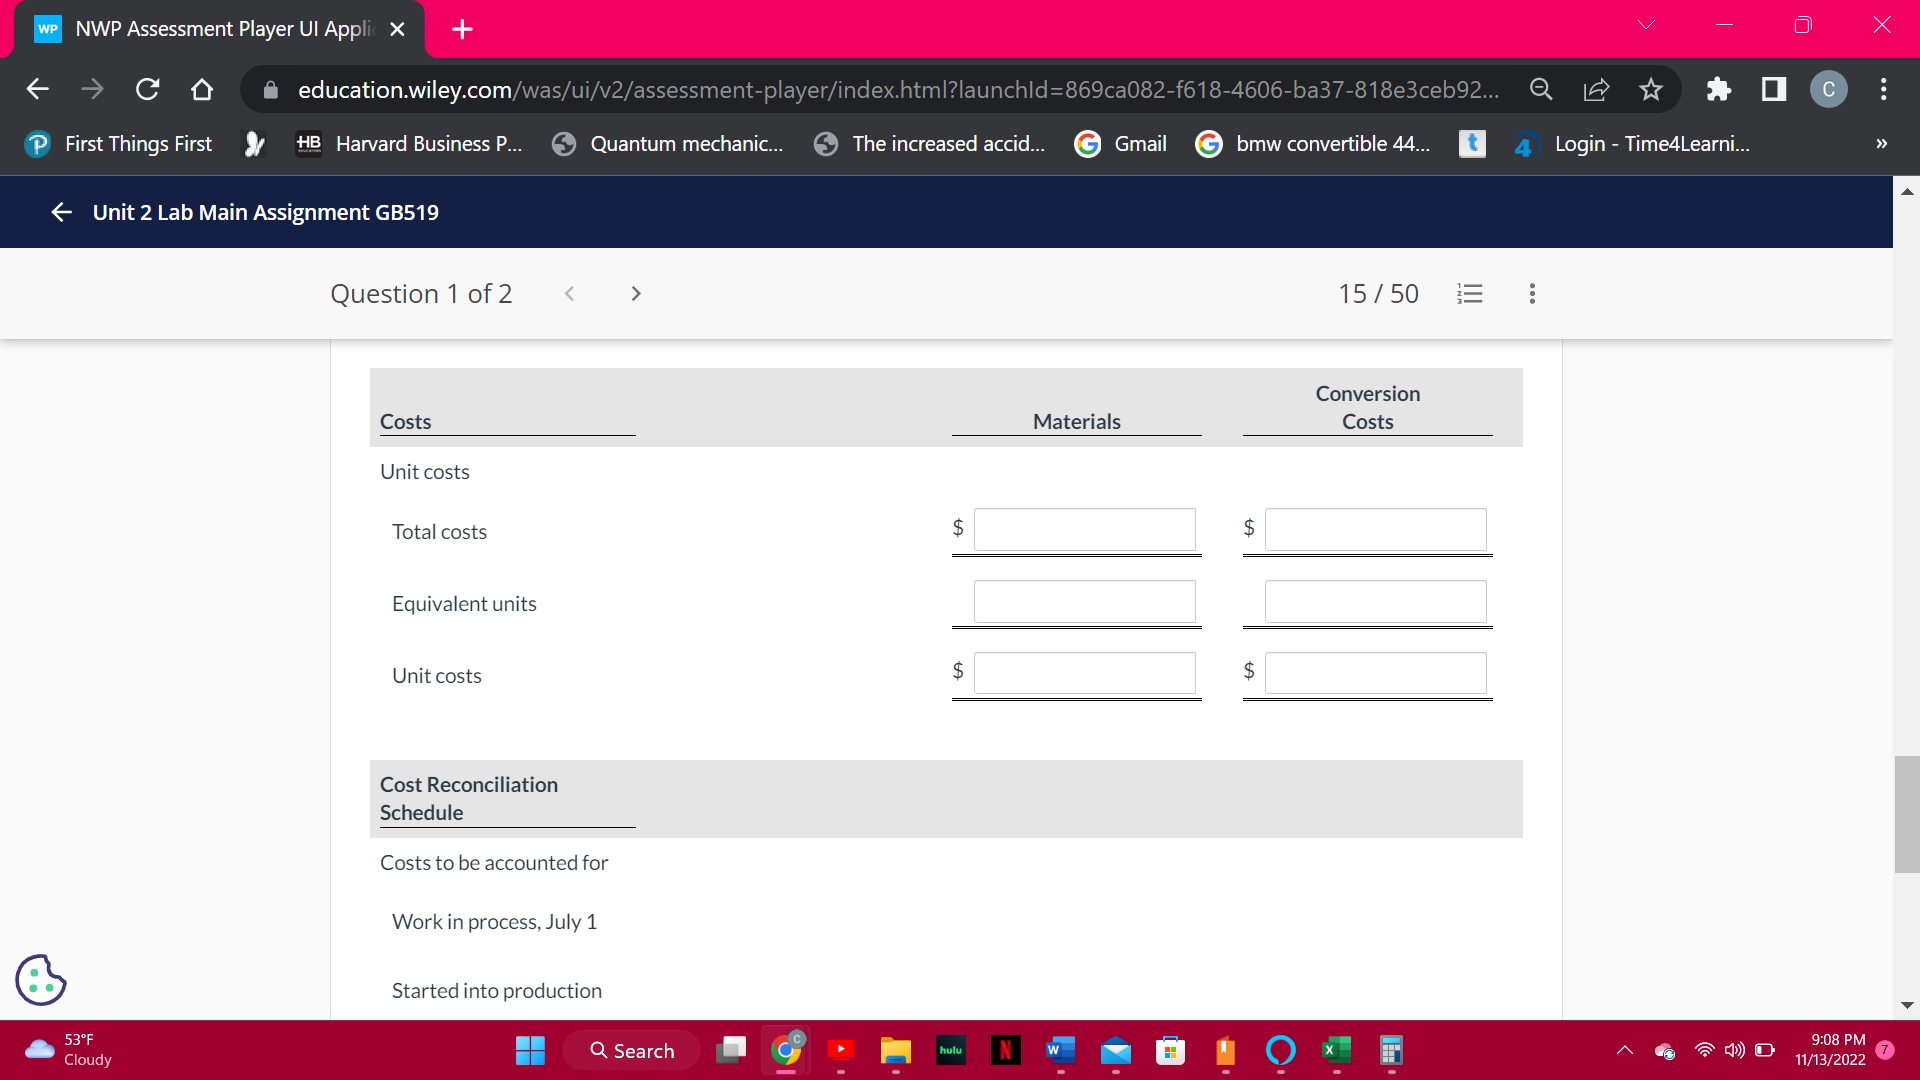Open the Gmail bookmark
Image resolution: width=1920 pixels, height=1080 pixels.
click(1121, 144)
